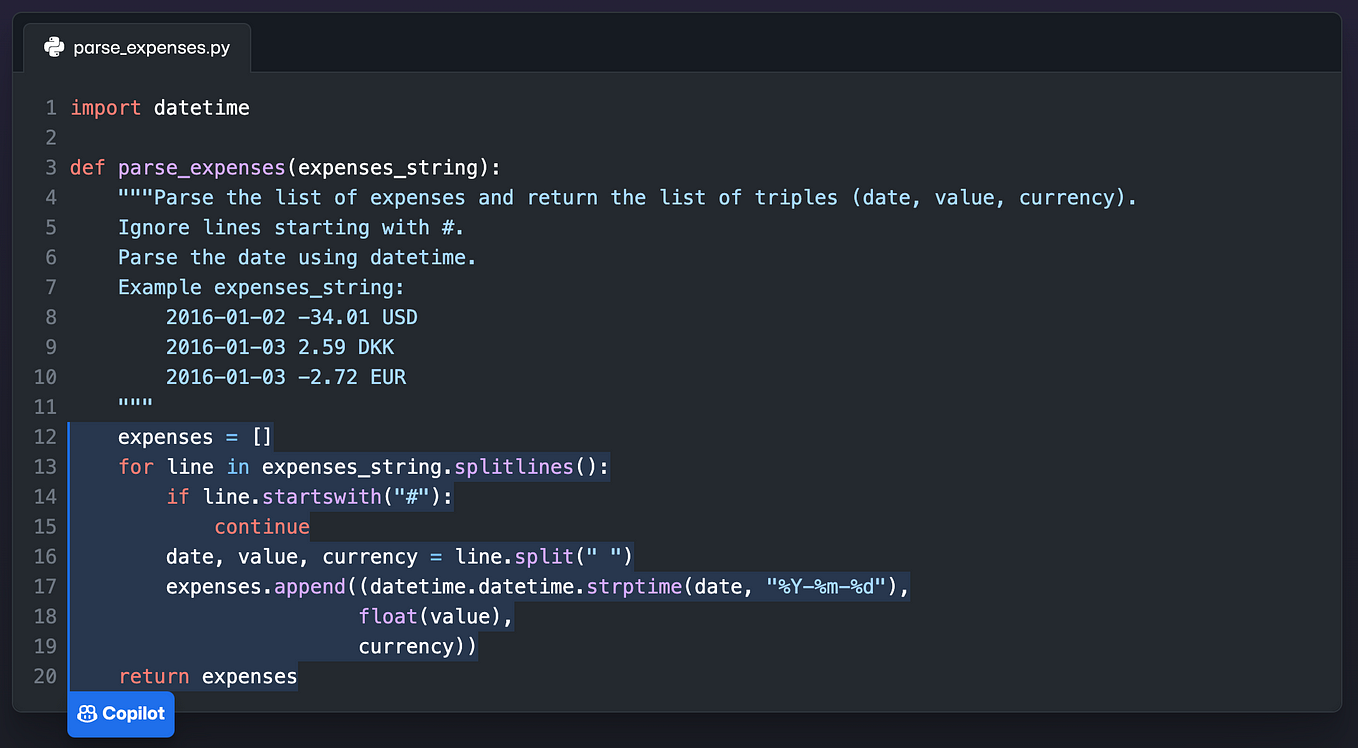This screenshot has height=748, width=1358.
Task: Select the docstring closing quotes on line 11
Action: pyautogui.click(x=135, y=406)
